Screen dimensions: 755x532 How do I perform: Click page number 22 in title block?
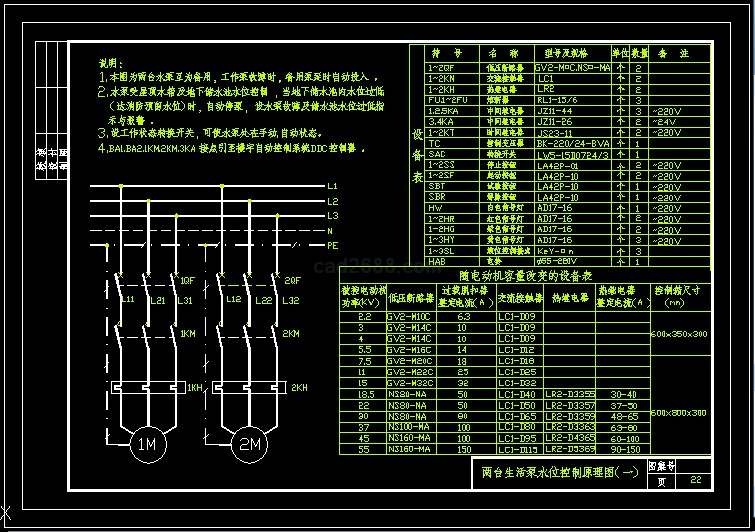pyautogui.click(x=695, y=481)
